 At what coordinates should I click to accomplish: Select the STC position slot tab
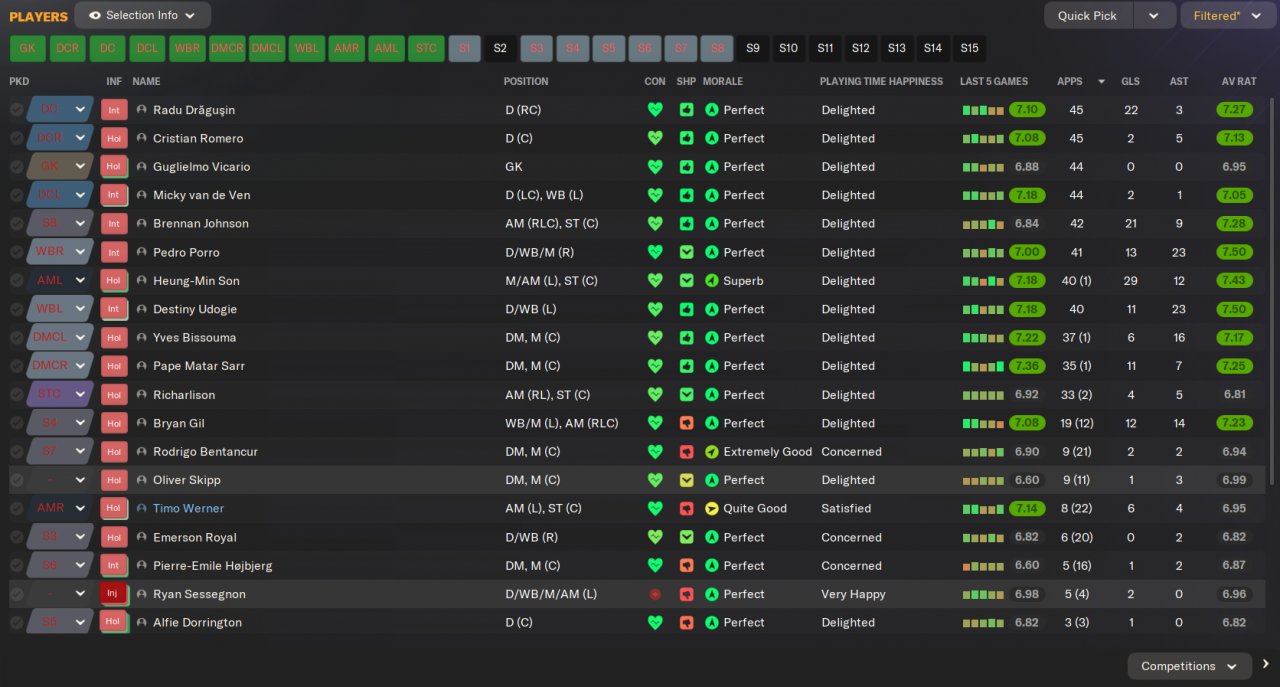pos(427,48)
